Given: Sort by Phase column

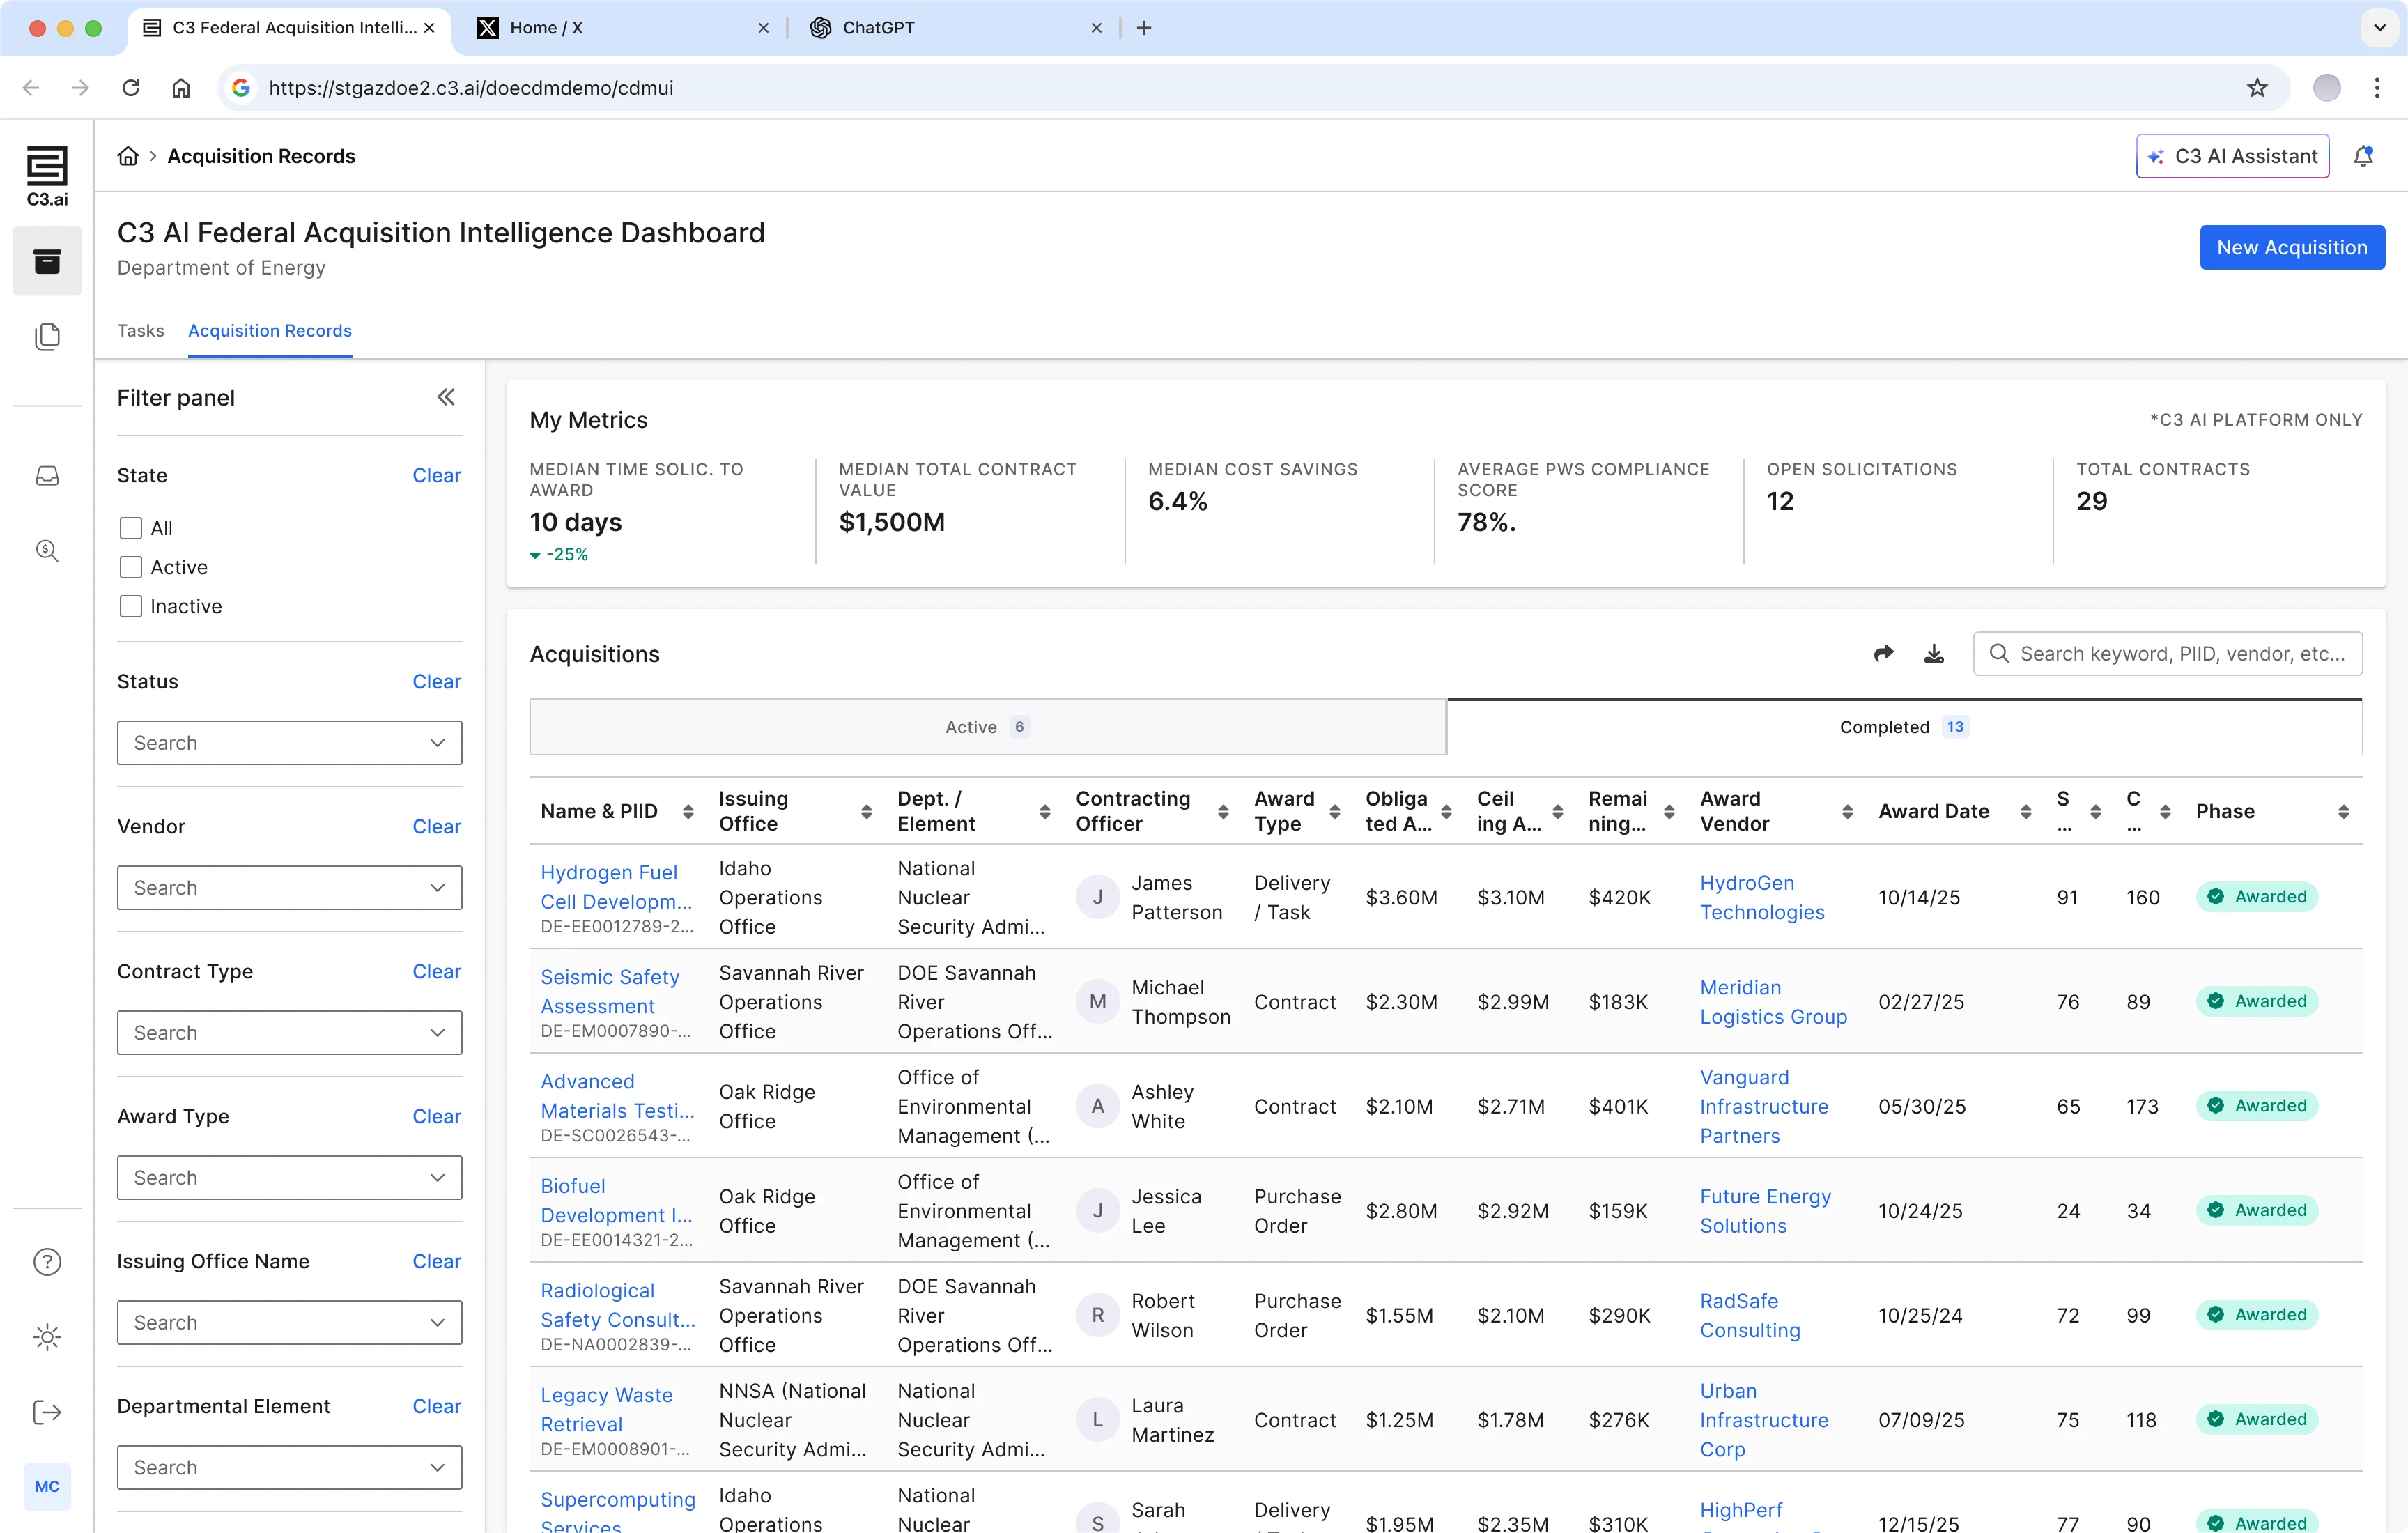Looking at the screenshot, I should point(2343,811).
